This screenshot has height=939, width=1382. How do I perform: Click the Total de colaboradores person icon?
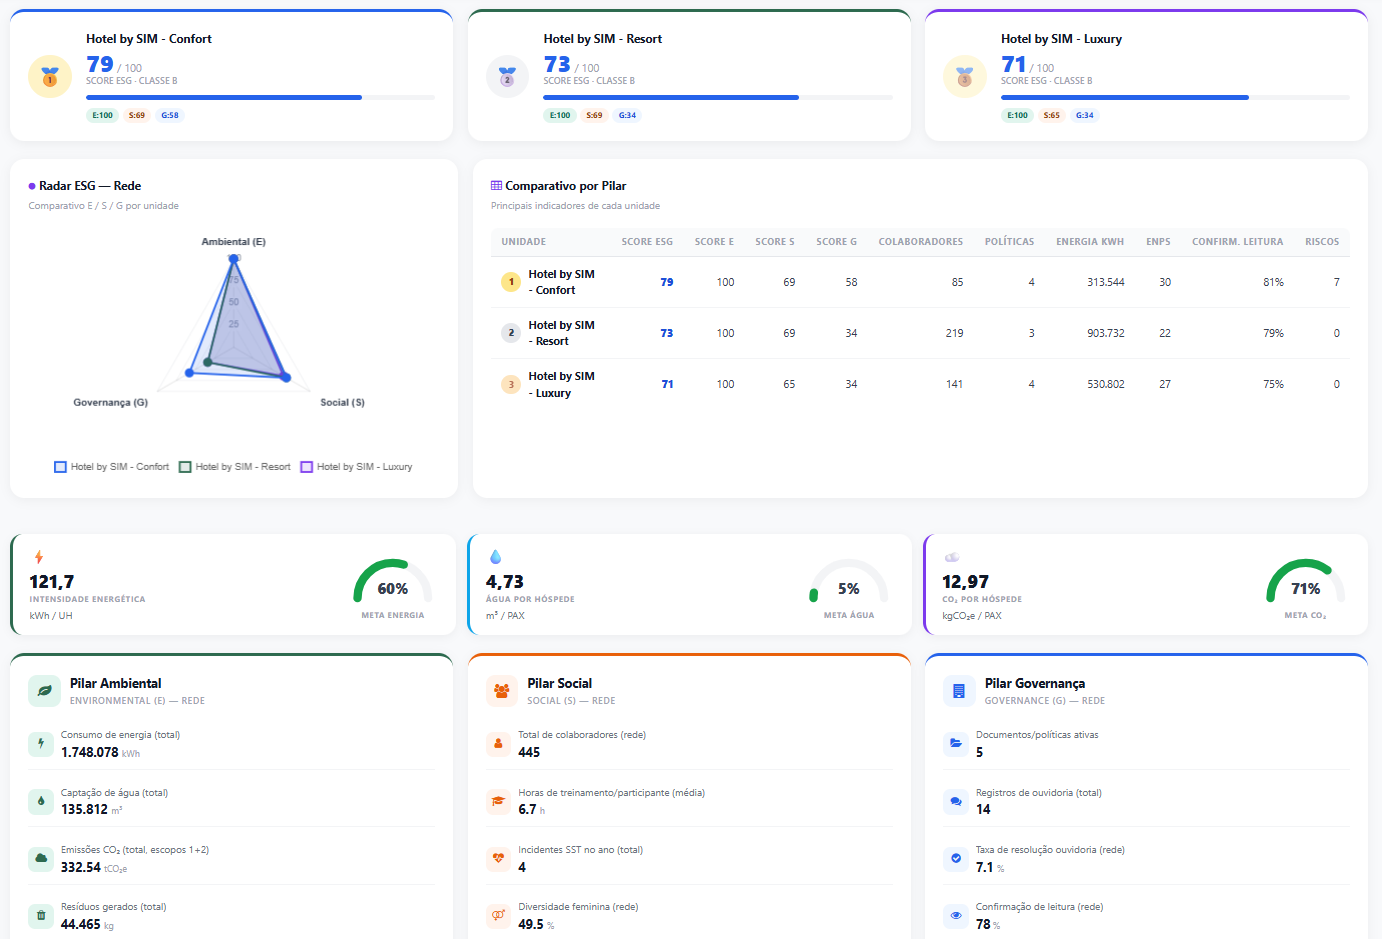tap(498, 744)
